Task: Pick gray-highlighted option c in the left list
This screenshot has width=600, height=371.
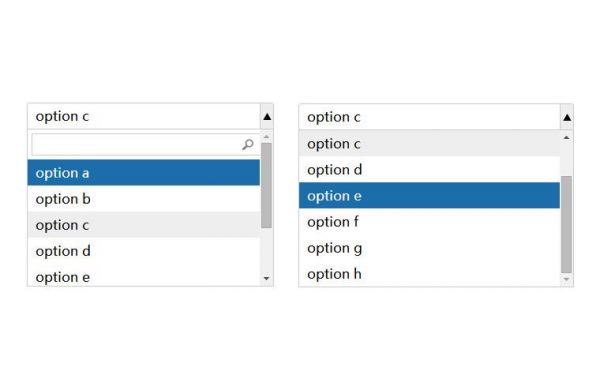Action: click(x=144, y=225)
